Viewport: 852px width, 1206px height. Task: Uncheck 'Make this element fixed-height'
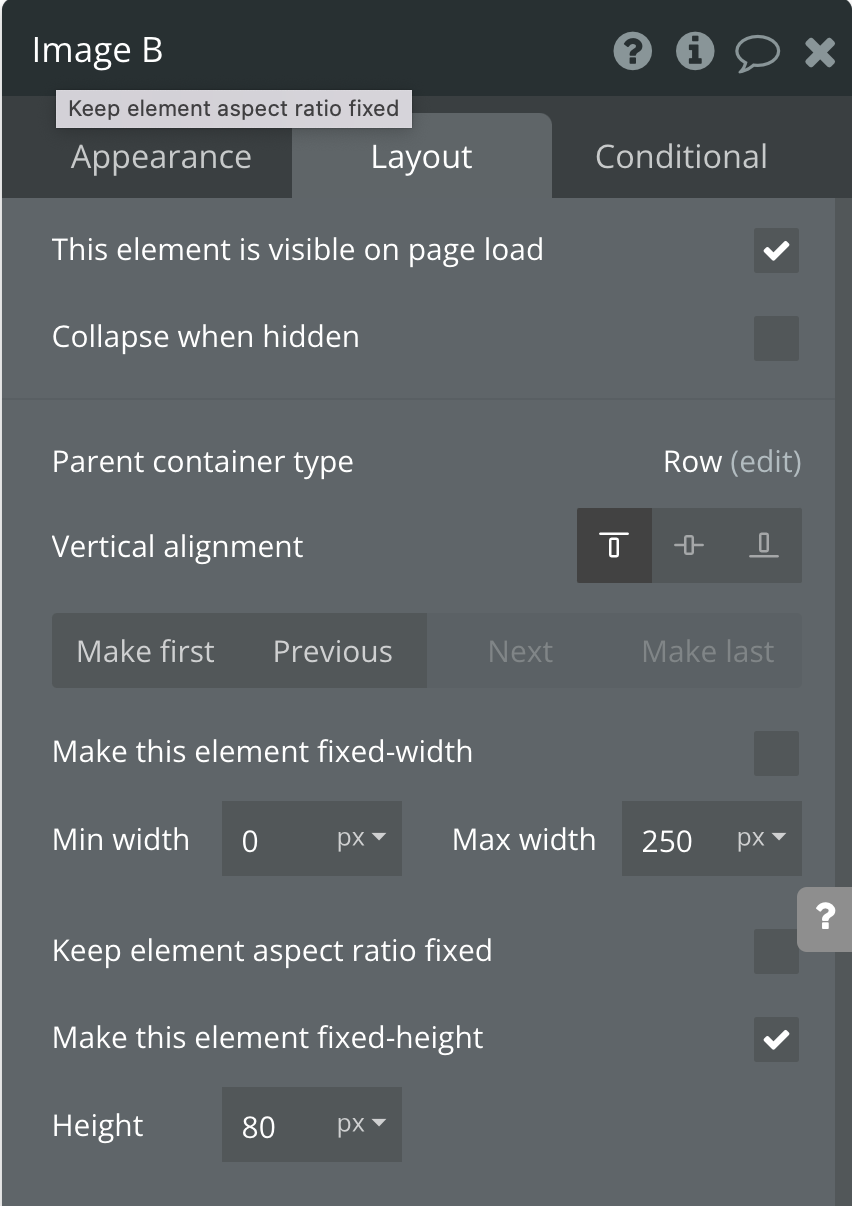click(776, 1039)
